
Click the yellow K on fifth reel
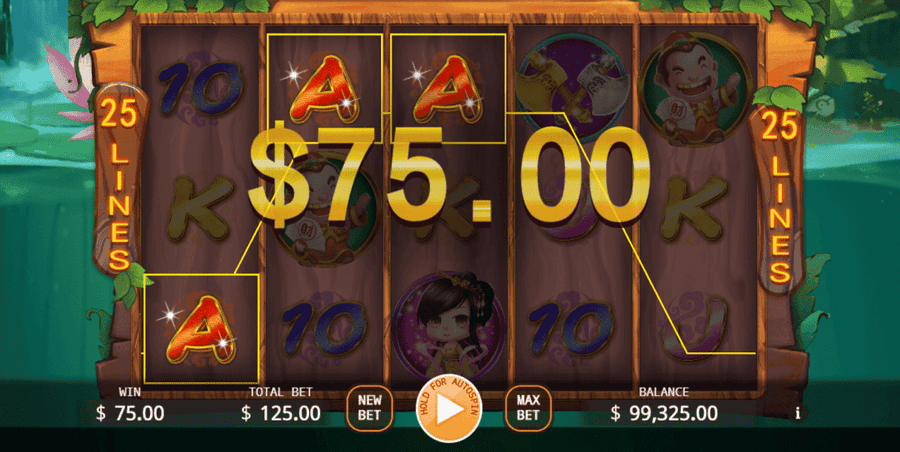[x=696, y=207]
